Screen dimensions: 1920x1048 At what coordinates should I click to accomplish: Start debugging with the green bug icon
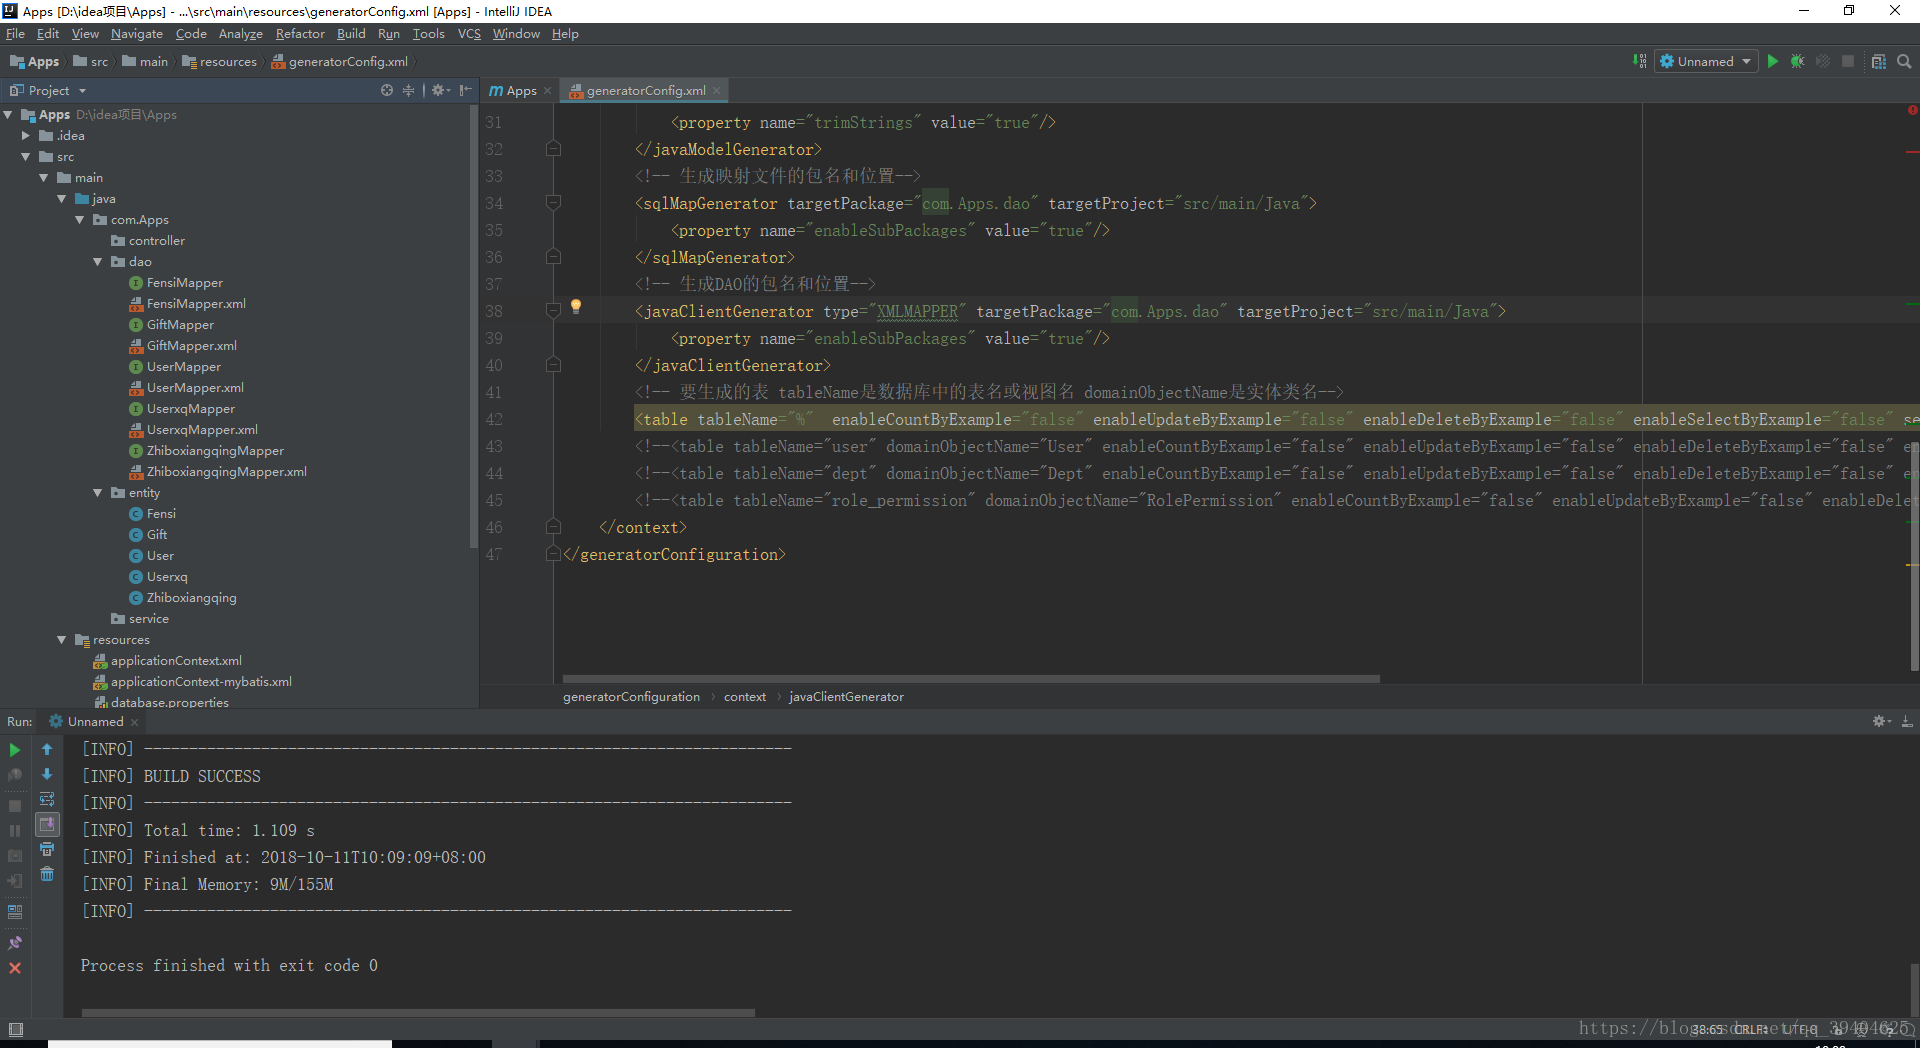[1798, 61]
